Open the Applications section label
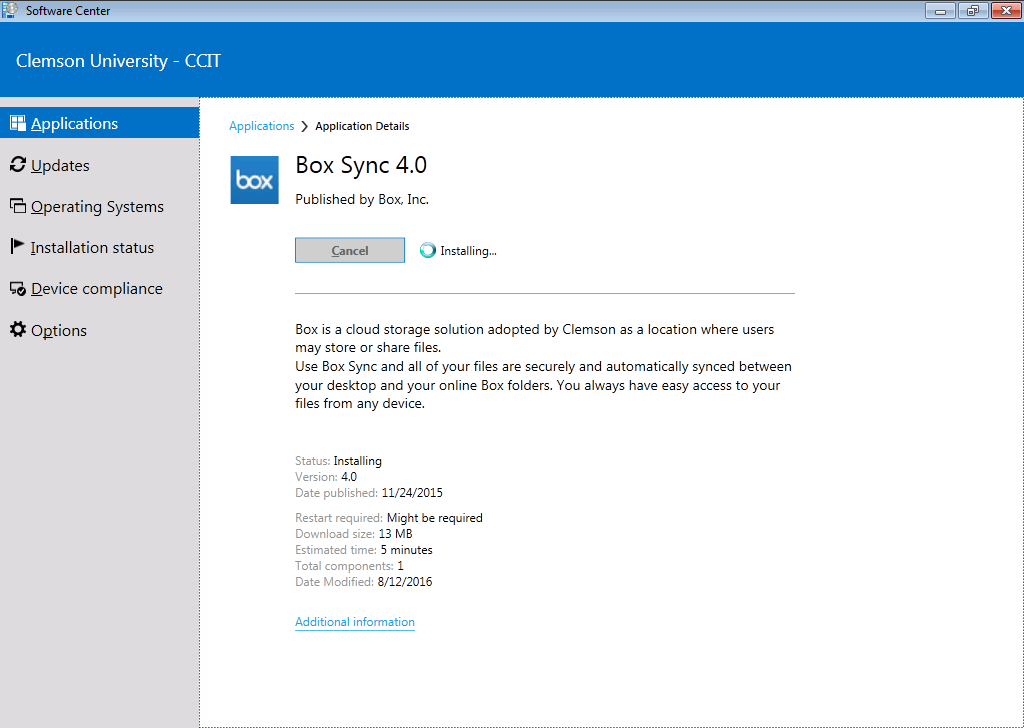Viewport: 1024px width, 728px height. 74,123
